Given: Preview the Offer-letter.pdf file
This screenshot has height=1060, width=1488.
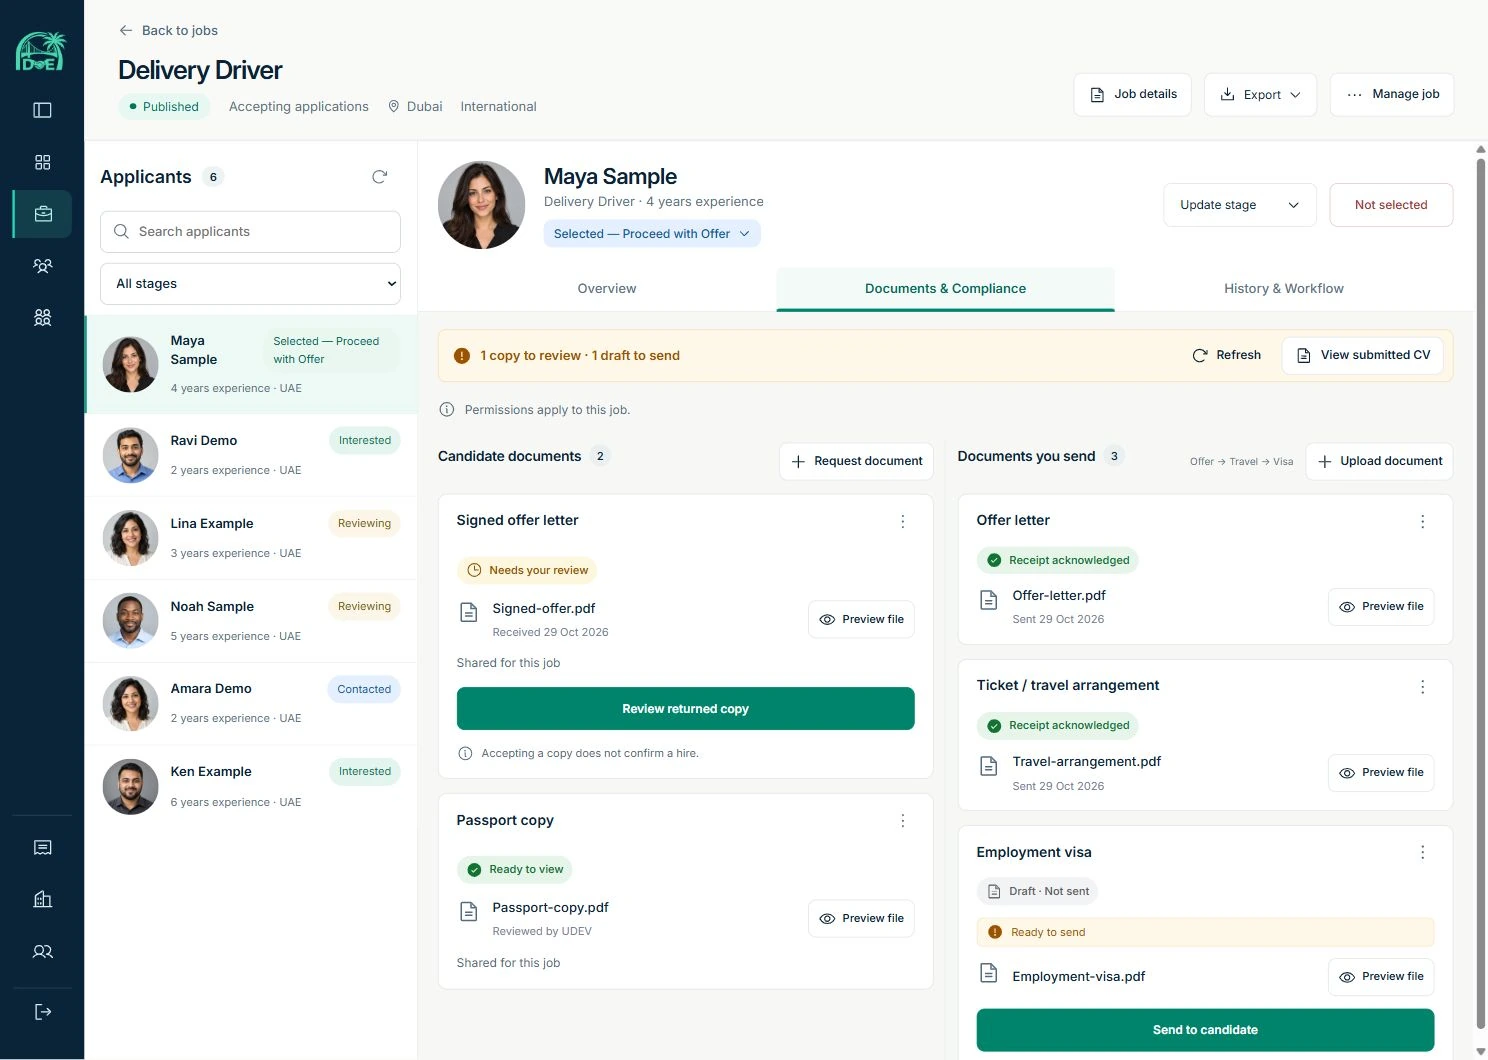Looking at the screenshot, I should [1381, 607].
